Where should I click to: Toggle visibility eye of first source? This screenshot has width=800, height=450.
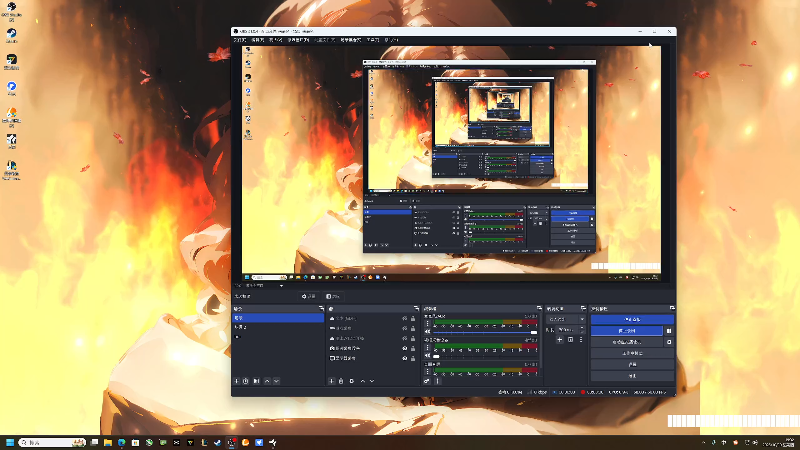tap(405, 318)
